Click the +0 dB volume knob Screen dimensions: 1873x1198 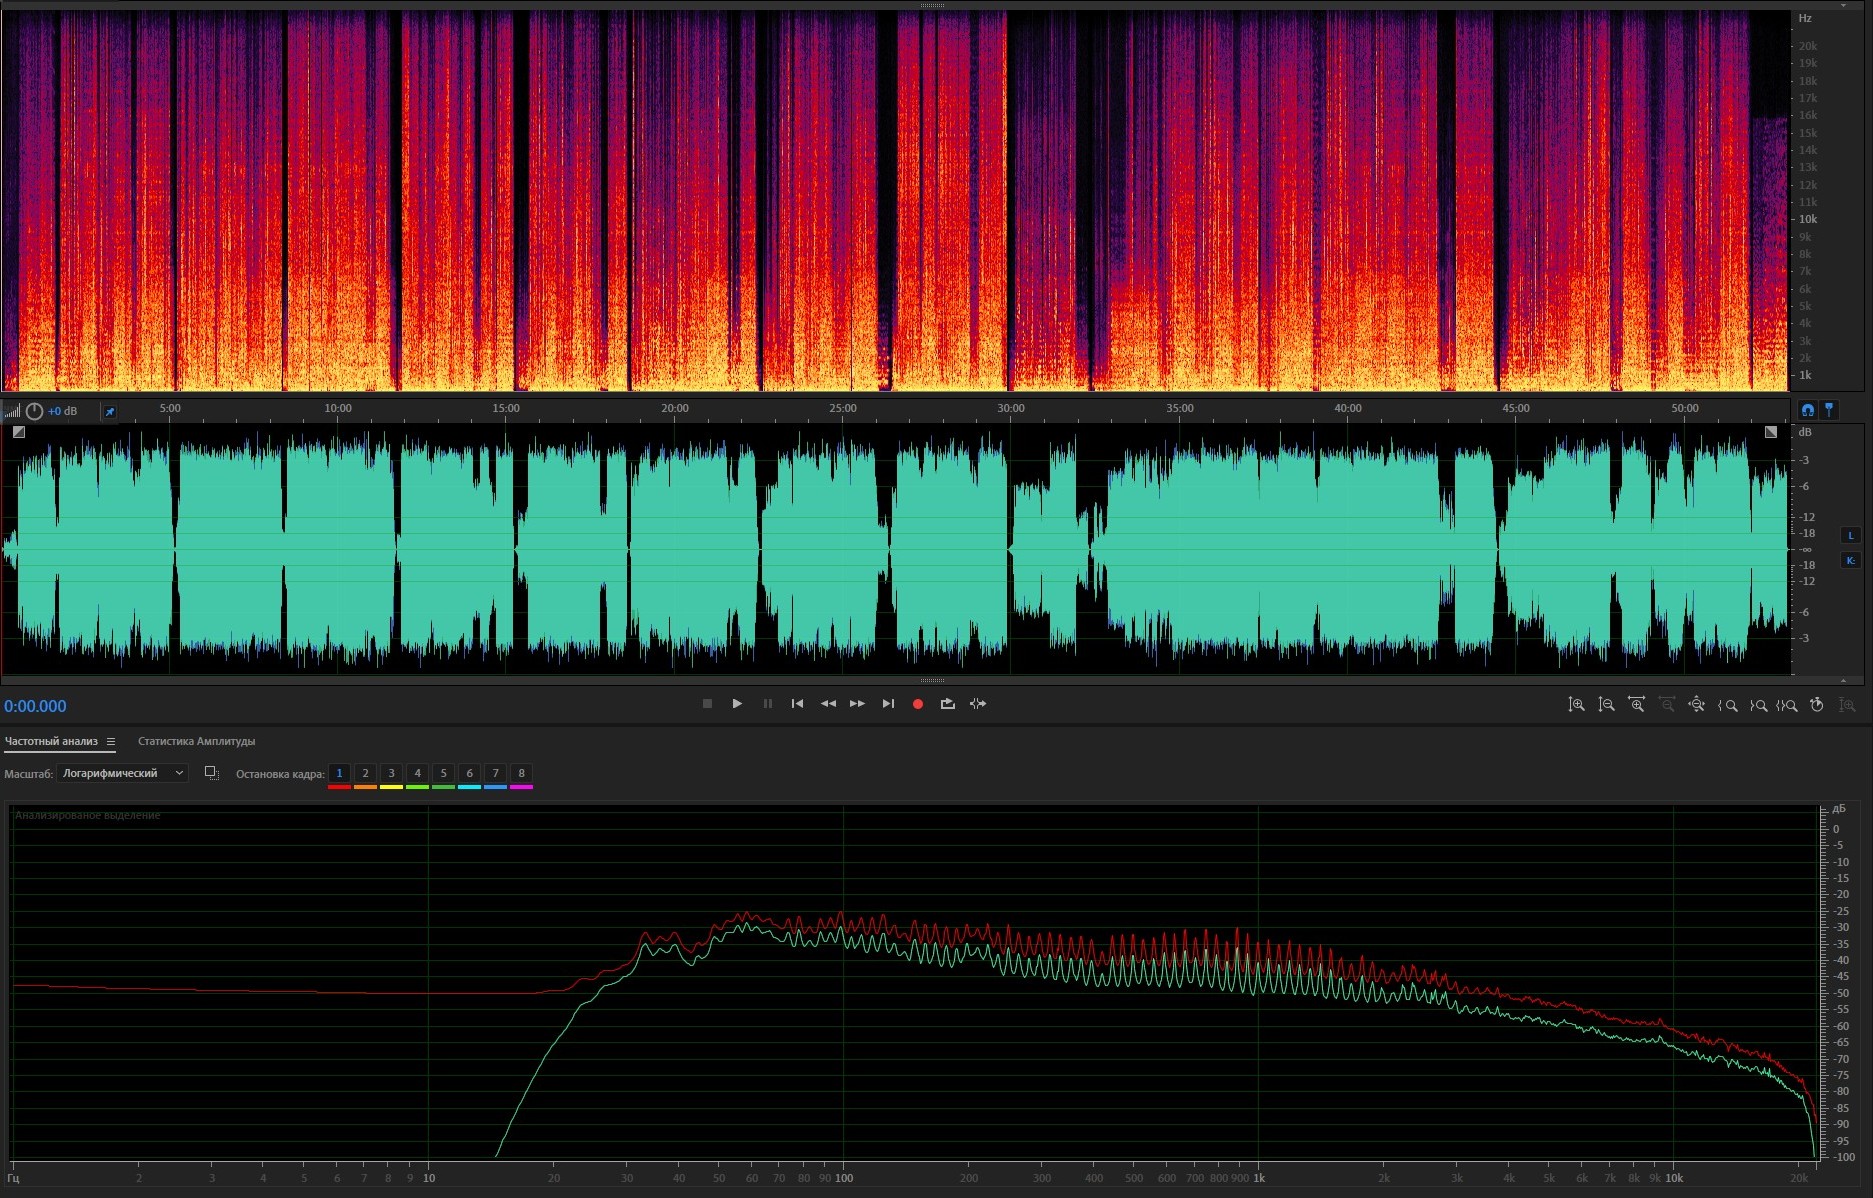tap(34, 411)
